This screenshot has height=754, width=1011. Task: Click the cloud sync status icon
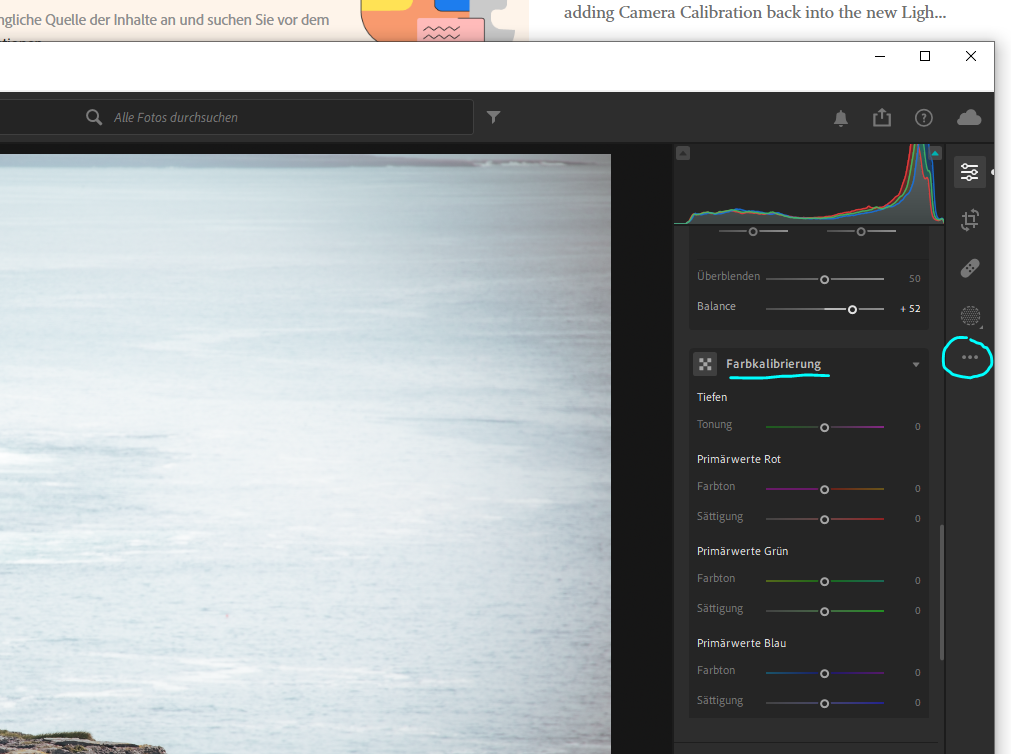click(x=968, y=117)
